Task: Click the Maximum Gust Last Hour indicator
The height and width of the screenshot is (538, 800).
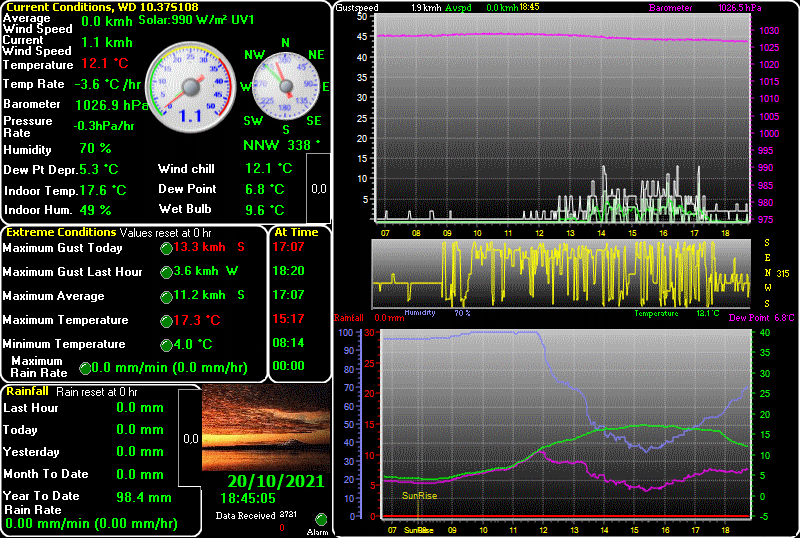Action: (166, 272)
